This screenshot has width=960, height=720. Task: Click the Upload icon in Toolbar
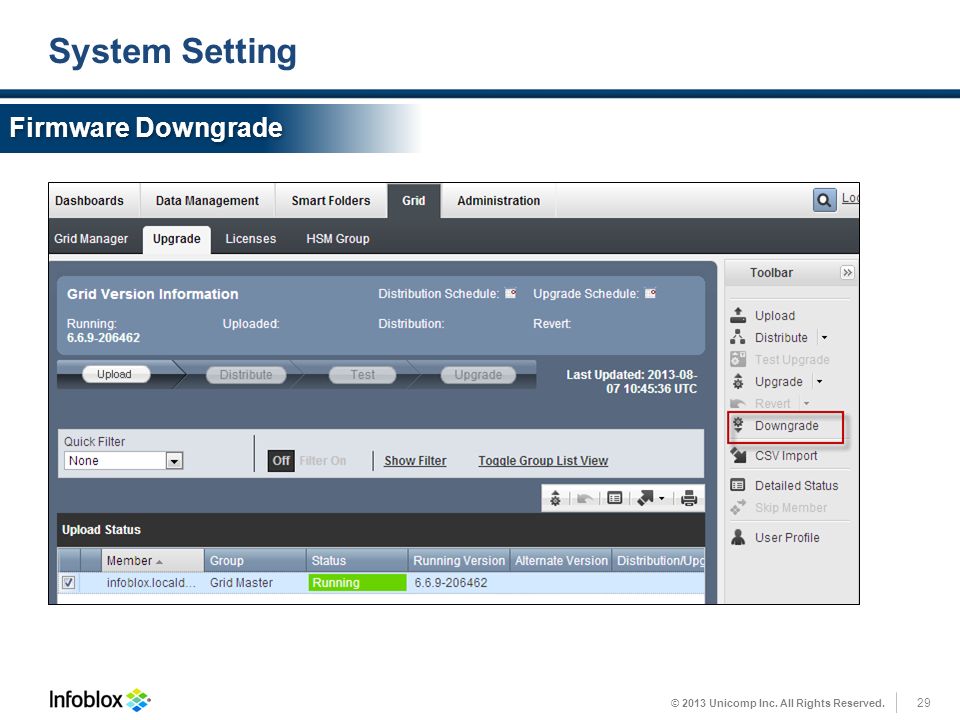[738, 315]
